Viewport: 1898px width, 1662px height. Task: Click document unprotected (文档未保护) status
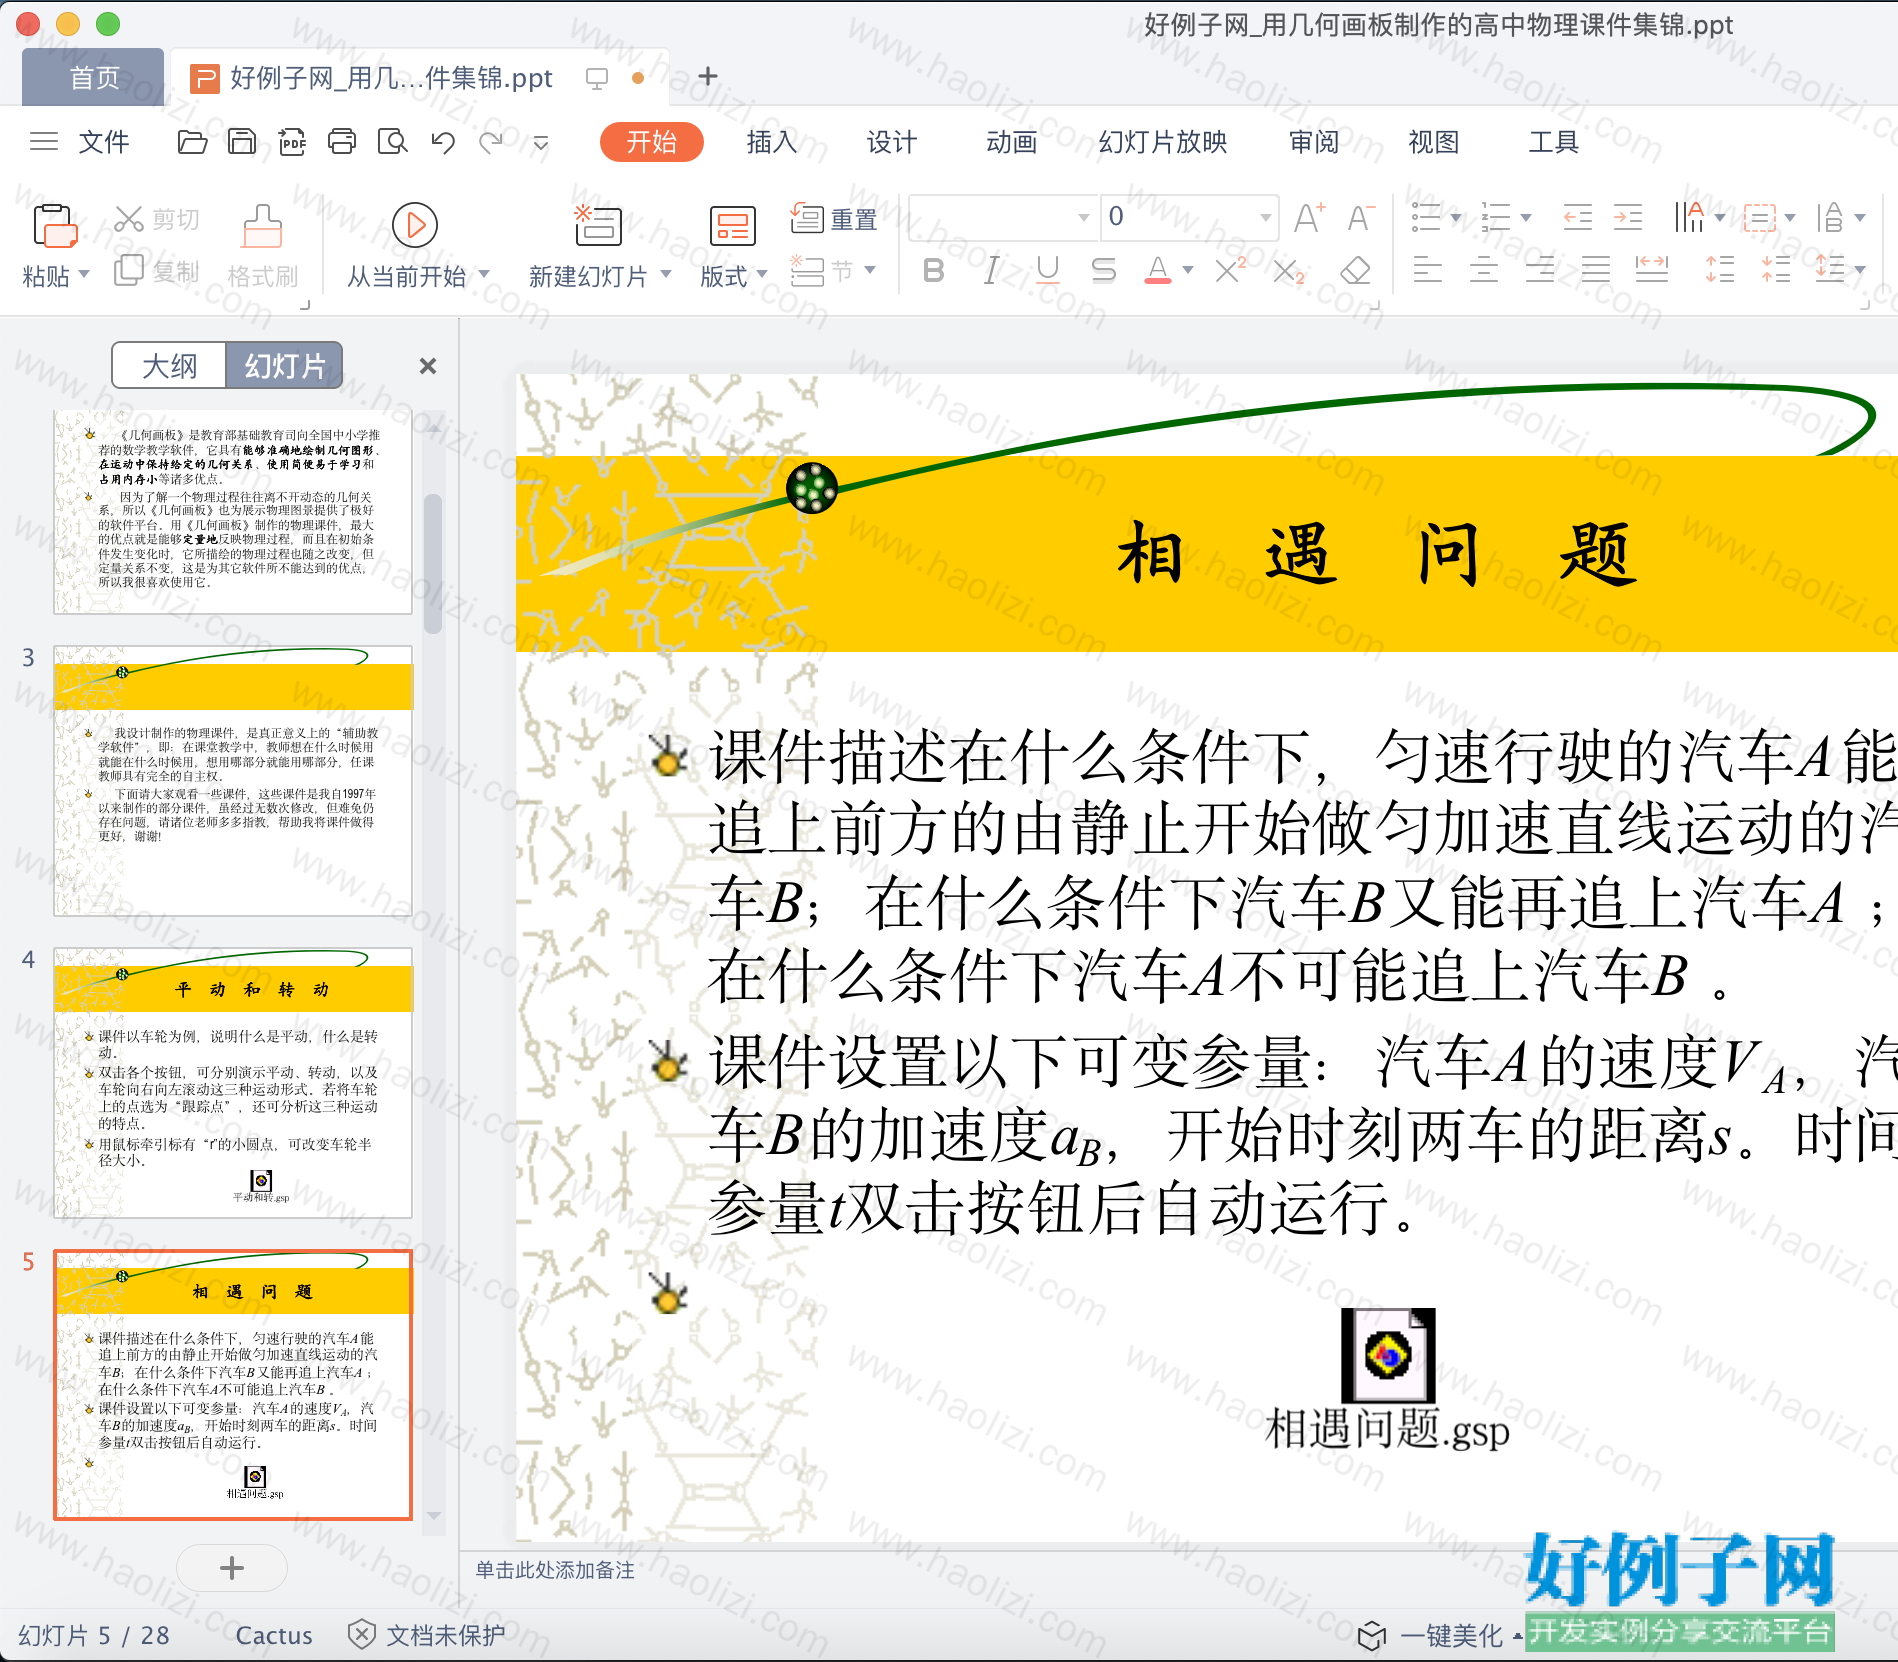coord(426,1635)
